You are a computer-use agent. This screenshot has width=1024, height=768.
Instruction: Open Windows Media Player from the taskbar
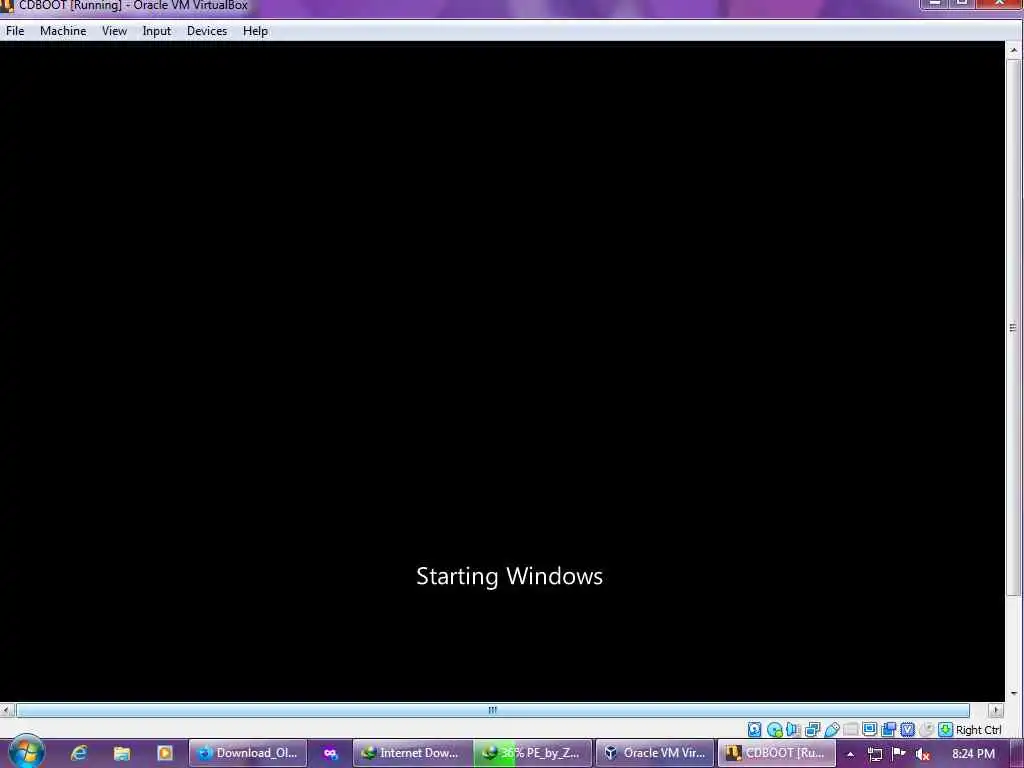click(165, 753)
